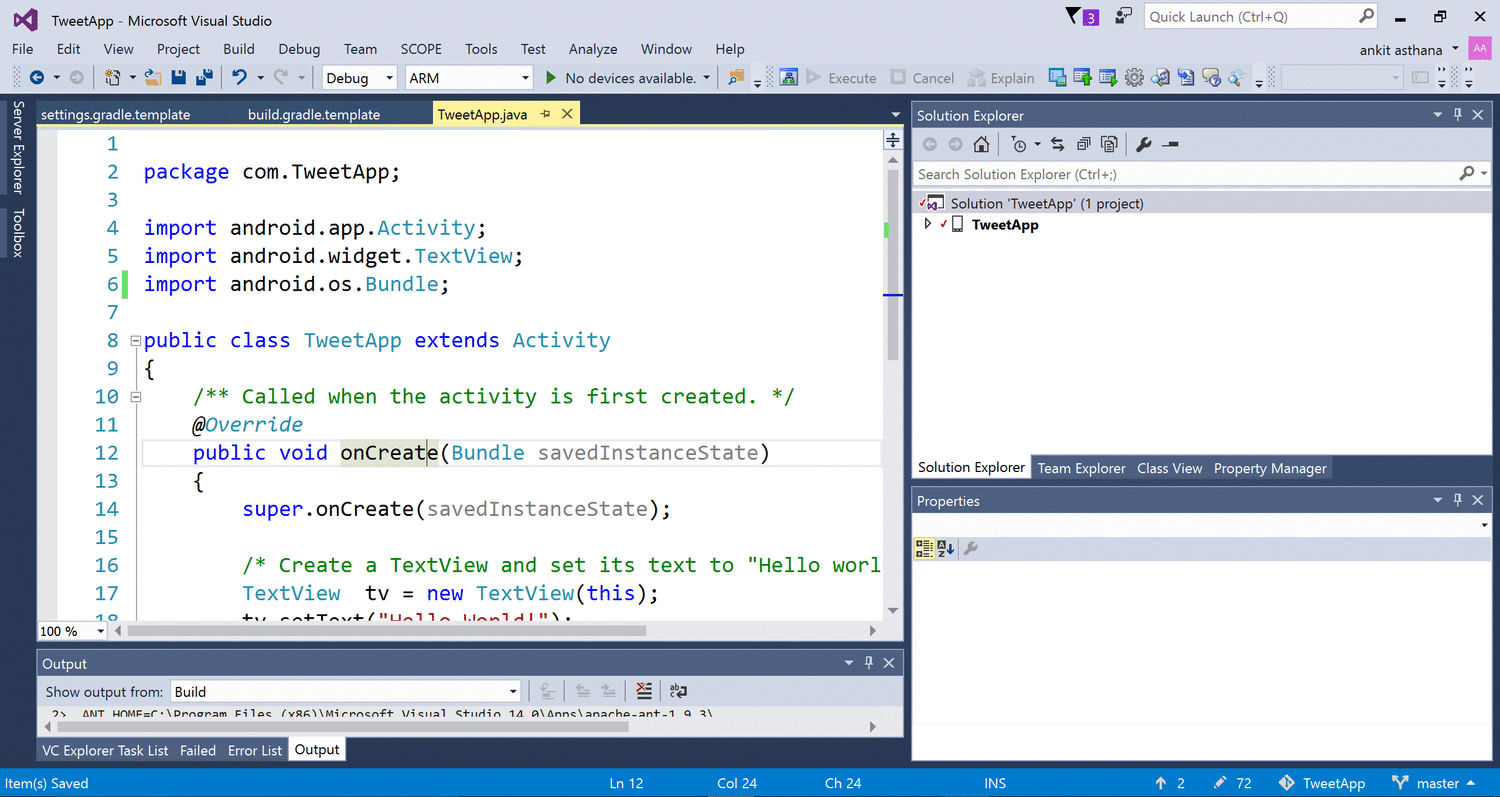Toggle pin on TweetApp.java tab
1500x797 pixels.
tap(546, 114)
